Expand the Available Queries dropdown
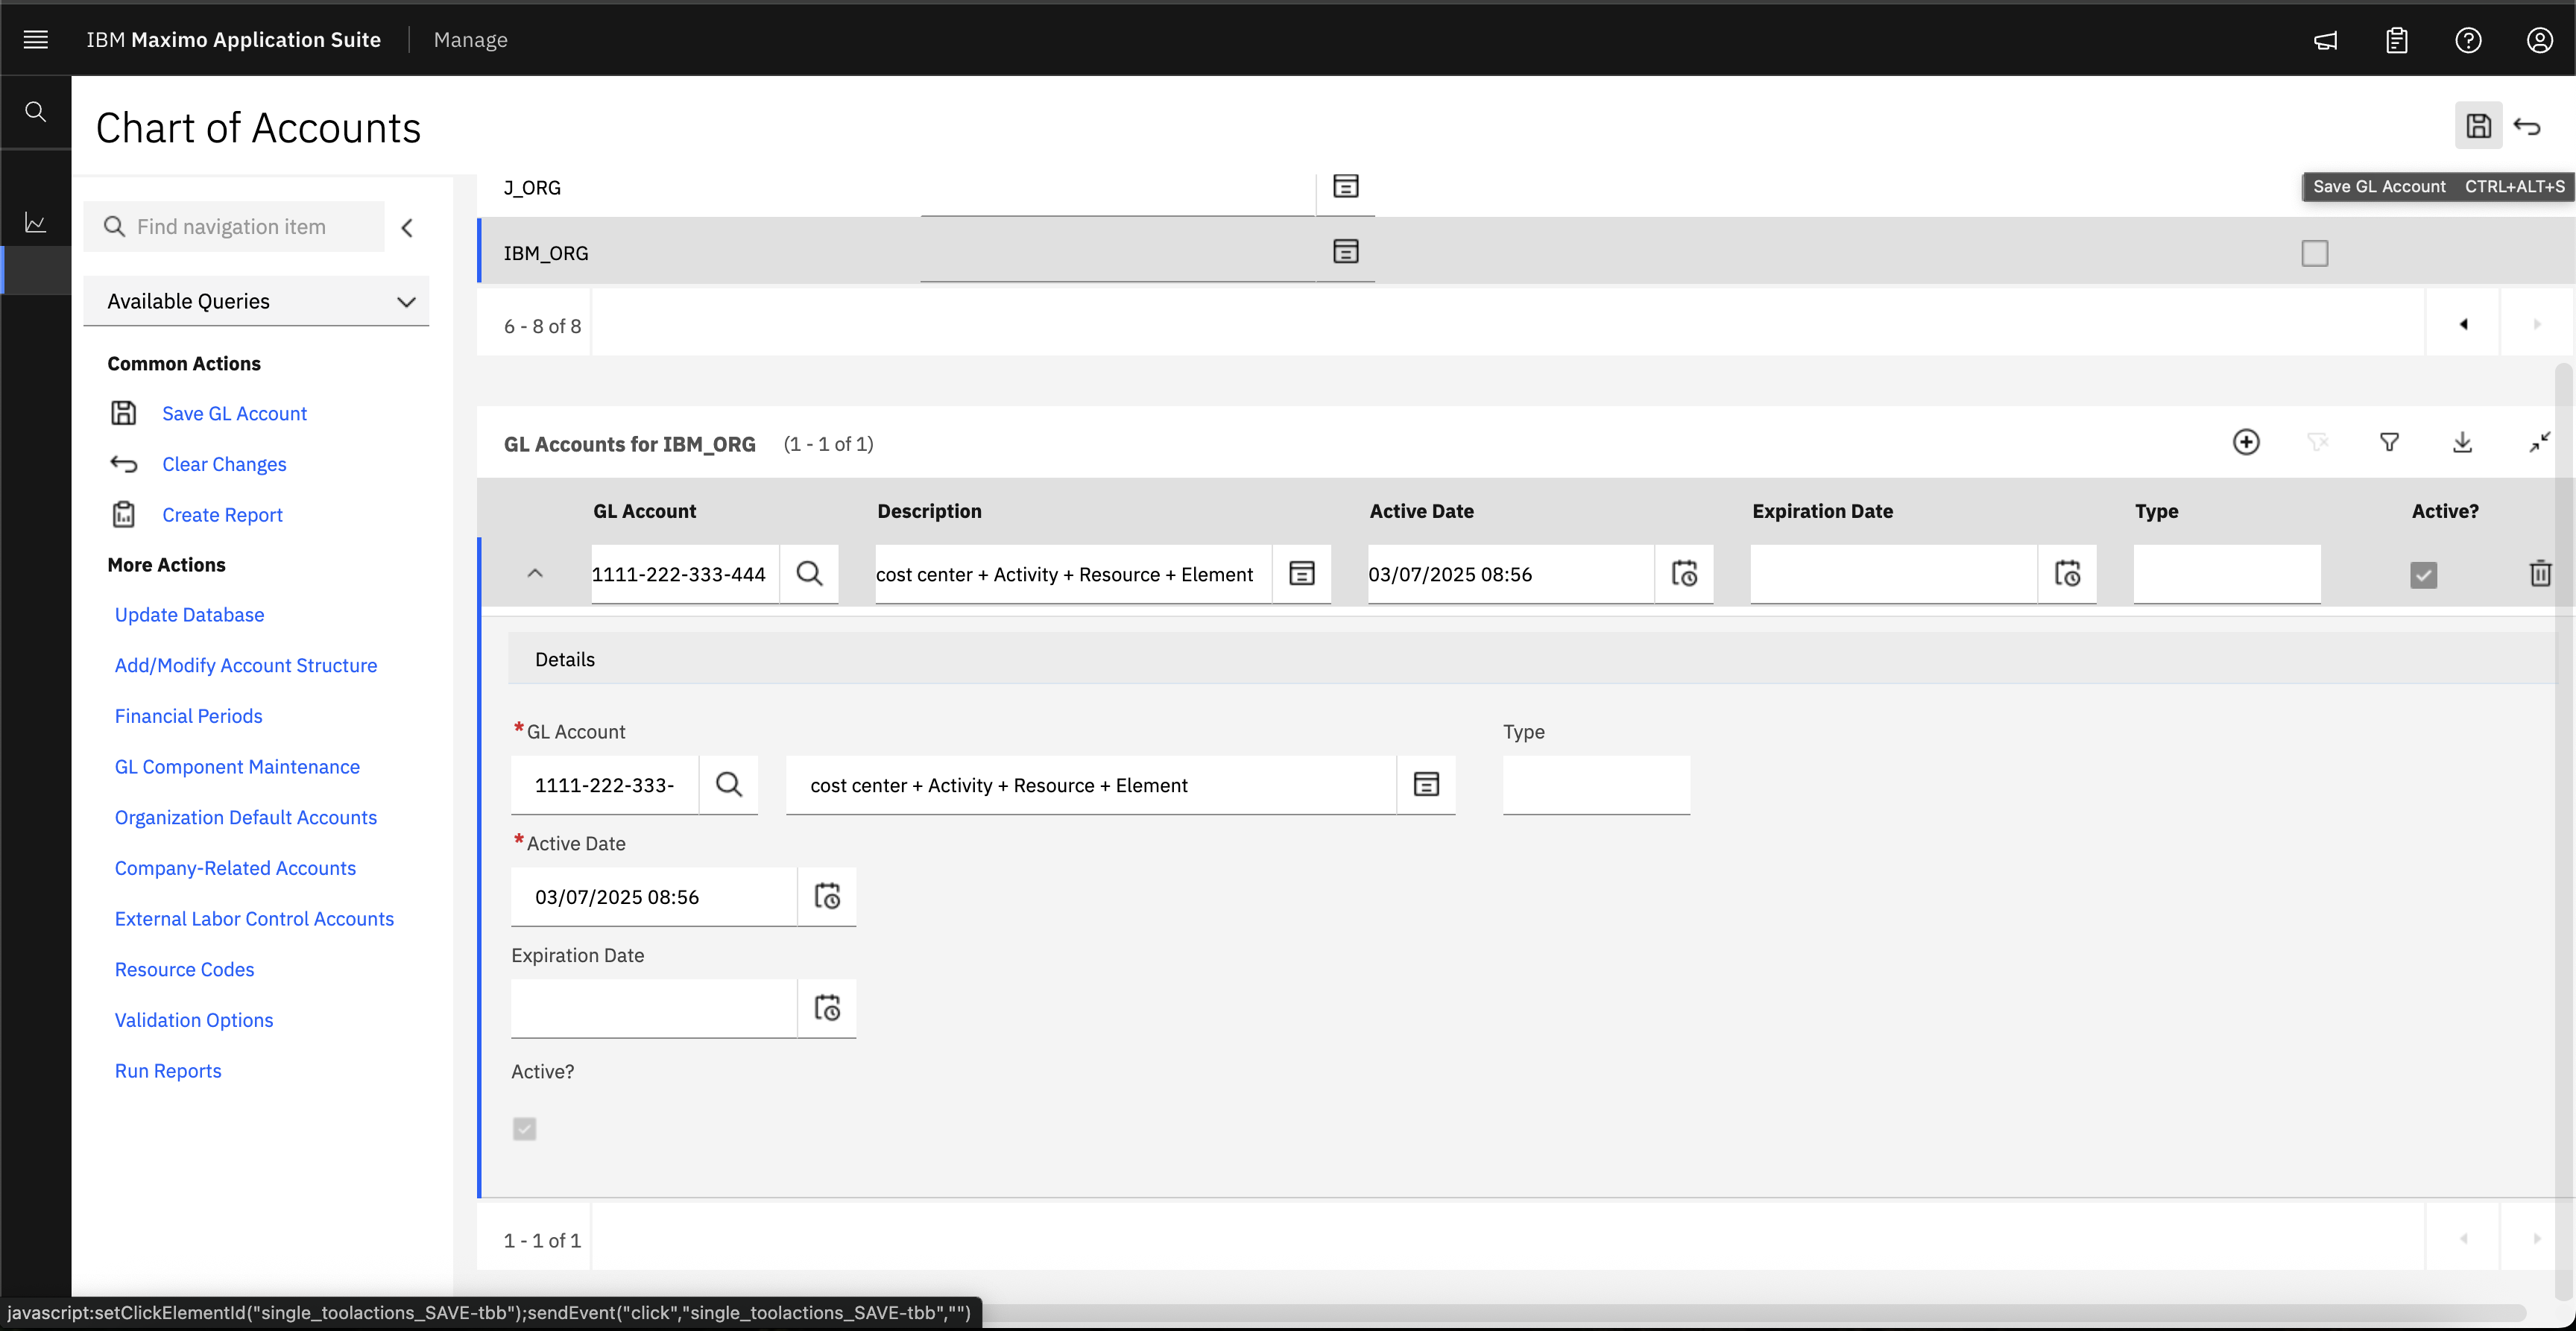The width and height of the screenshot is (2576, 1331). point(256,301)
